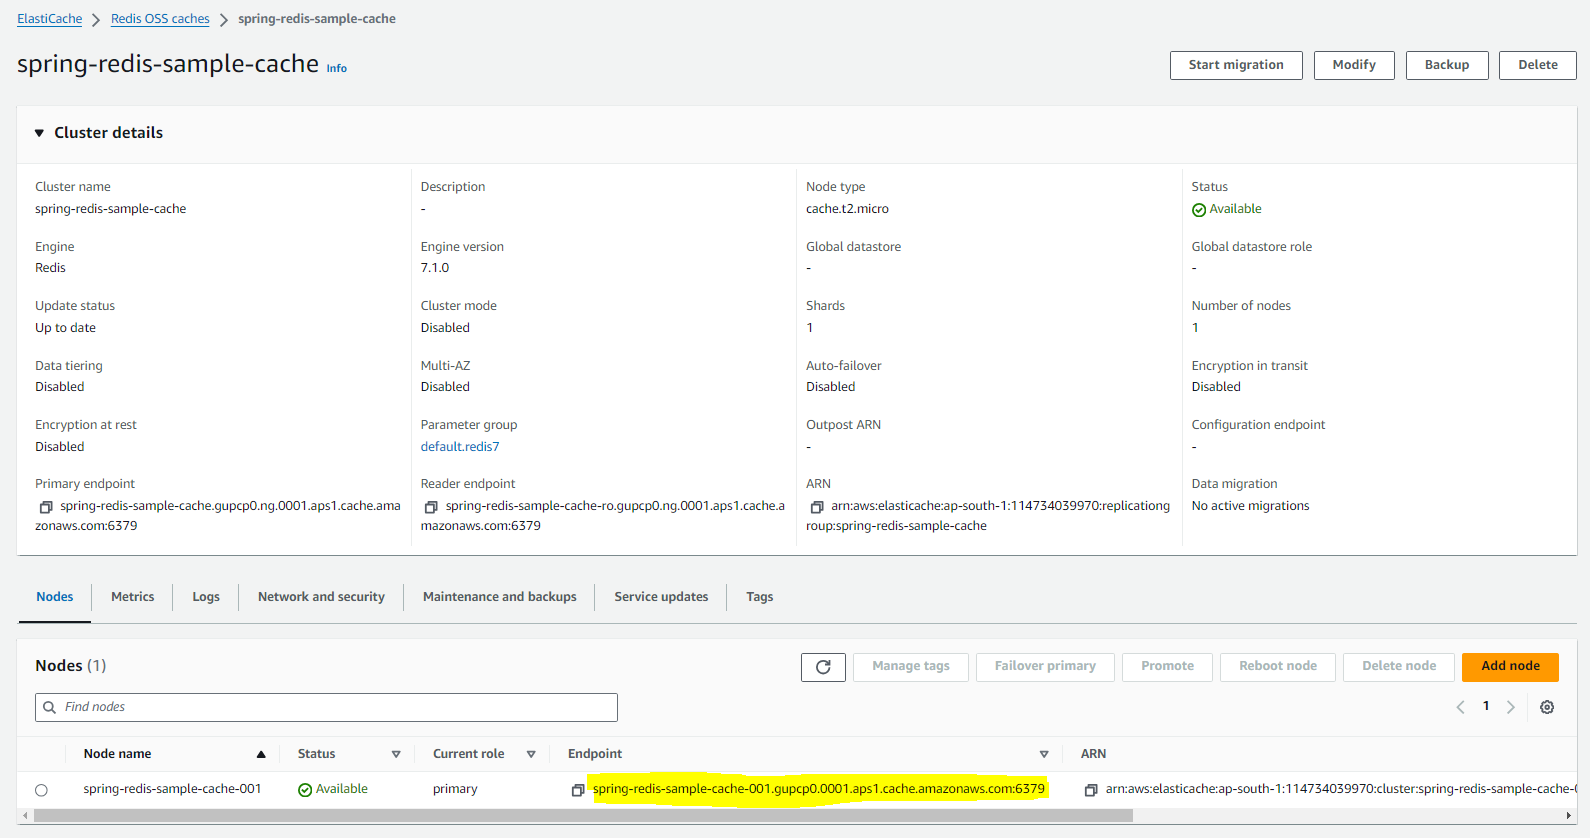This screenshot has height=838, width=1590.
Task: Open the ElastiCache breadcrumb link
Action: 49,19
